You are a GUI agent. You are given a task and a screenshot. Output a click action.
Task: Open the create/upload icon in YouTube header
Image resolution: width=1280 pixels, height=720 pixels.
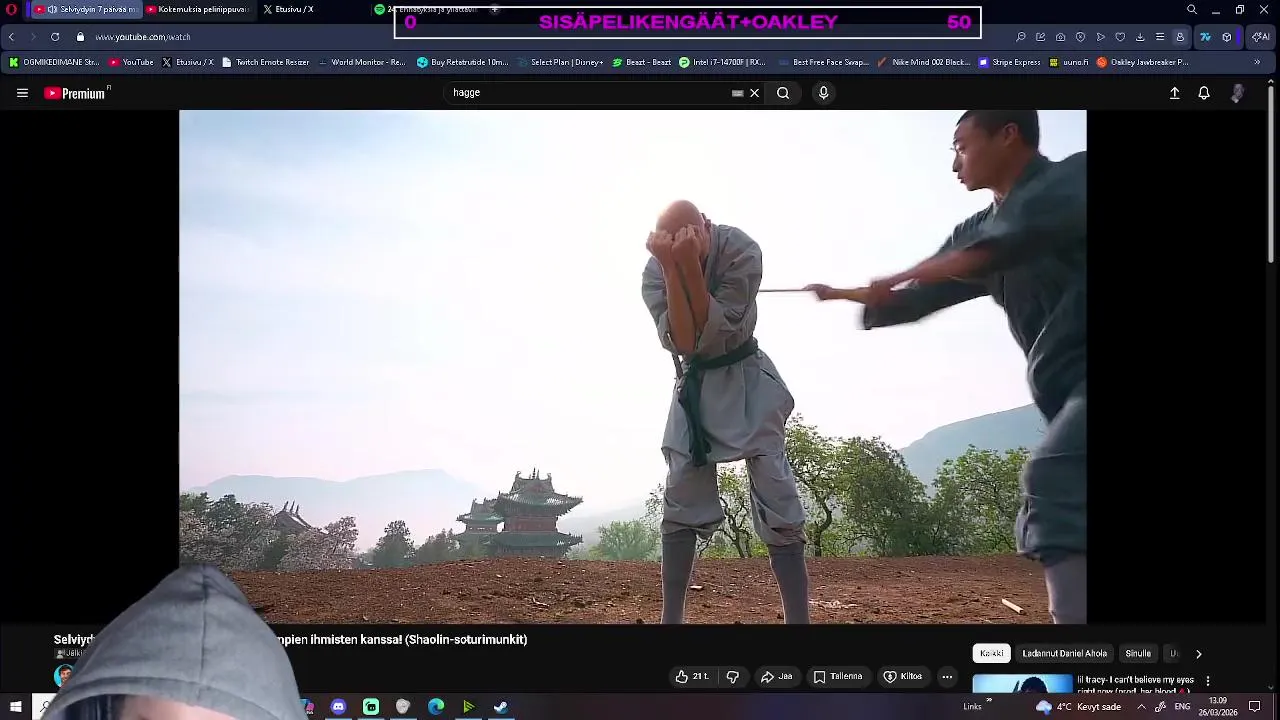(x=1174, y=93)
